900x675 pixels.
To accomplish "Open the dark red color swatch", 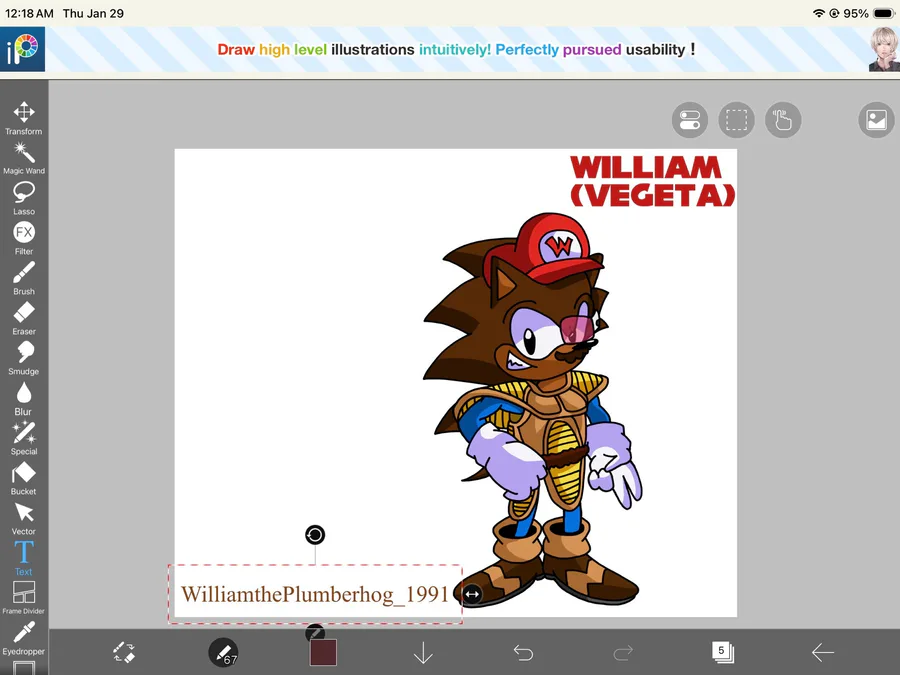I will [x=323, y=653].
